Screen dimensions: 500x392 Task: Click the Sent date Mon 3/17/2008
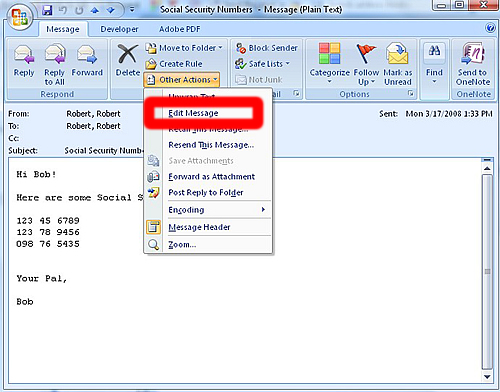coord(449,114)
